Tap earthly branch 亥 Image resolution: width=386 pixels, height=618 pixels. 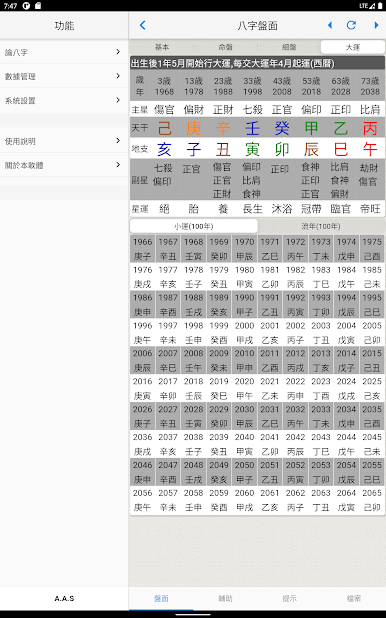point(164,149)
